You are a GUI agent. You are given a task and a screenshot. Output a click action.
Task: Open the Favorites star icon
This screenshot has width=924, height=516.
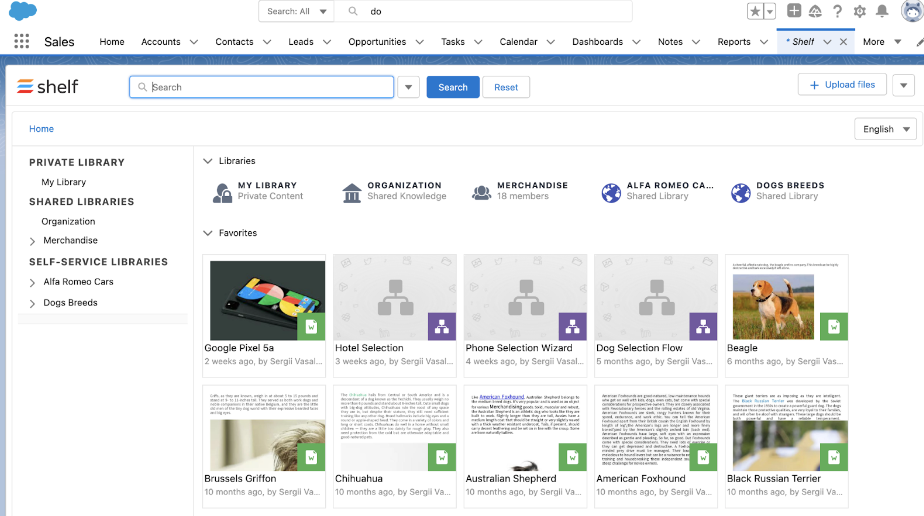755,11
